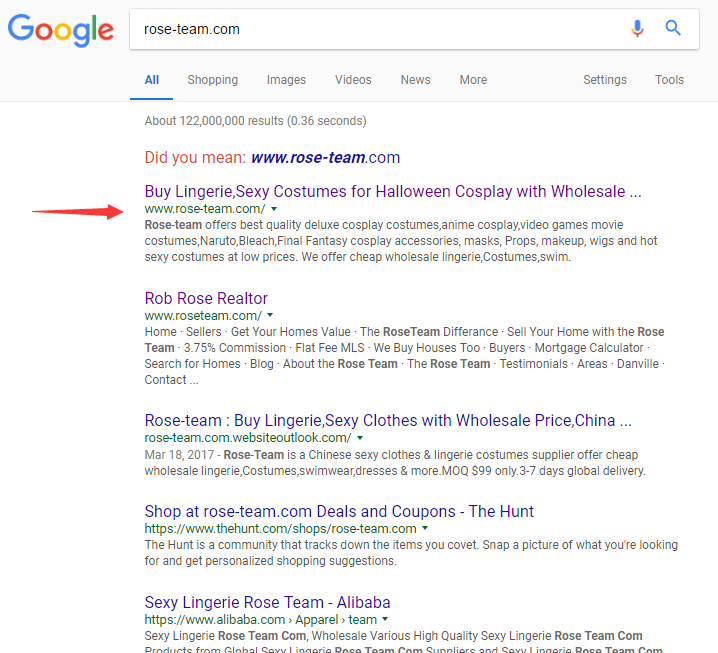Screen dimensions: 718x653
Task: Click the green URL rose-team.com.websiteoutlook.com/
Action: [x=248, y=438]
